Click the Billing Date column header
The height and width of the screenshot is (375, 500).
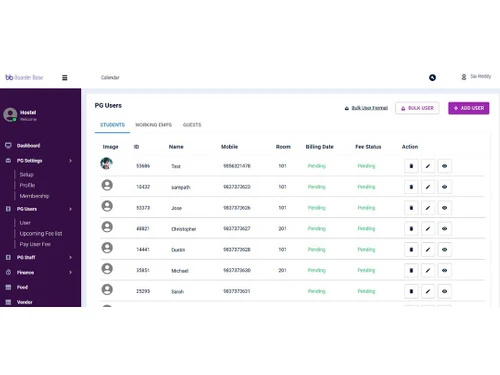319,147
